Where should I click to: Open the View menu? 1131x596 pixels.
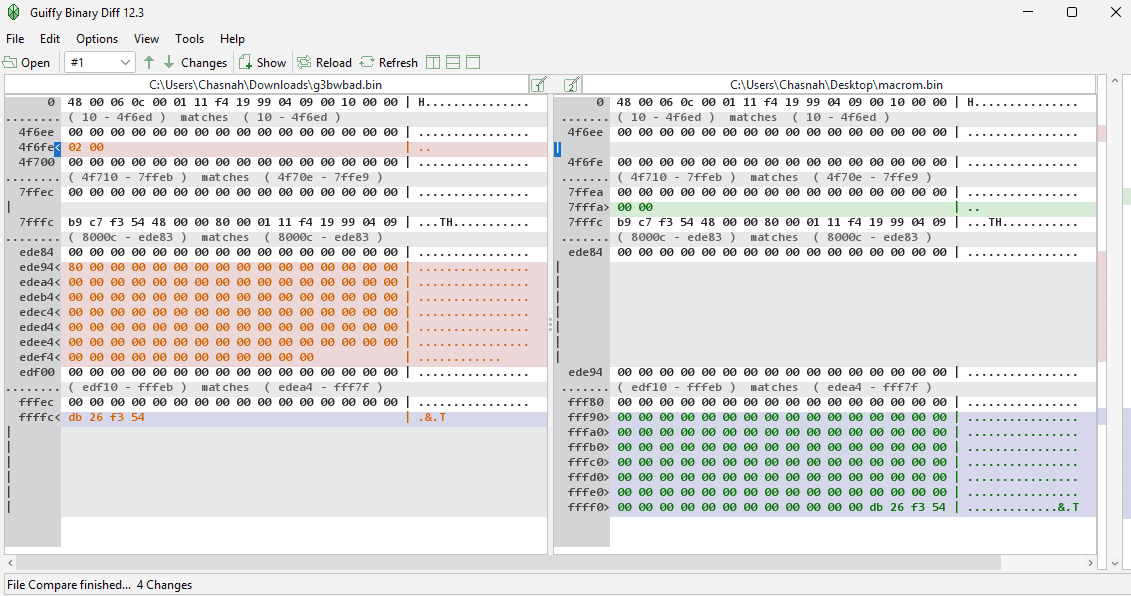[x=146, y=39]
